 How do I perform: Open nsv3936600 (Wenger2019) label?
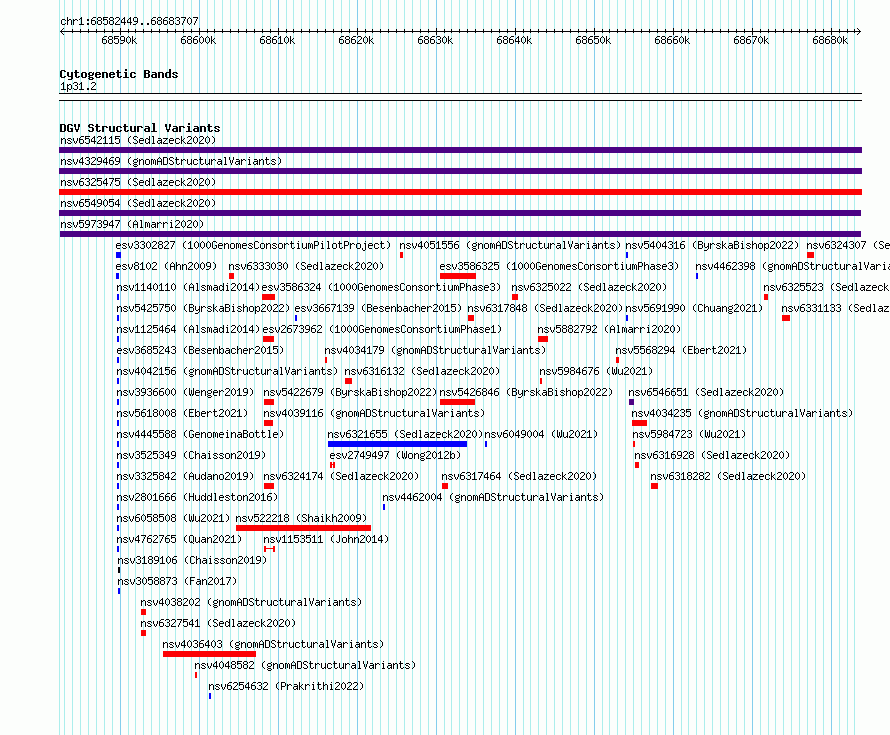pos(185,392)
